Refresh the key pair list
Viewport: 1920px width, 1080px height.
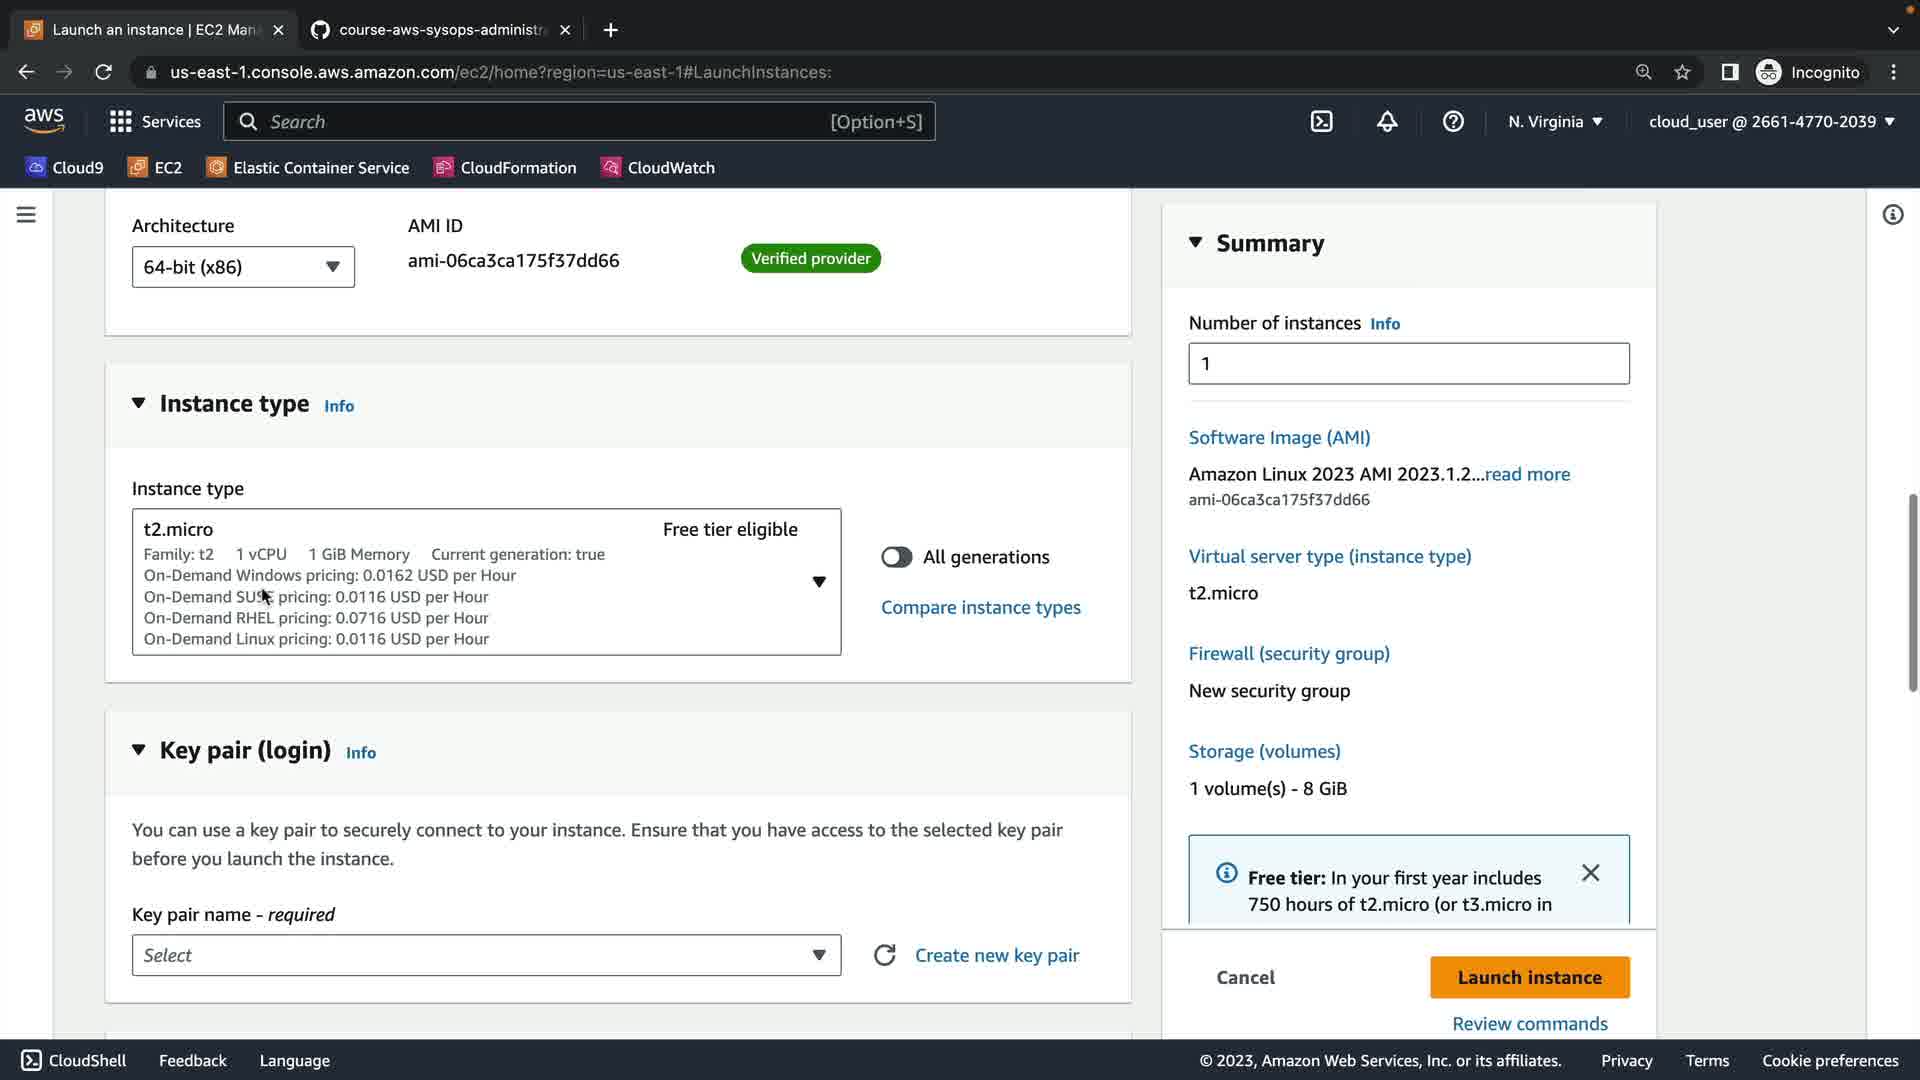coord(884,955)
